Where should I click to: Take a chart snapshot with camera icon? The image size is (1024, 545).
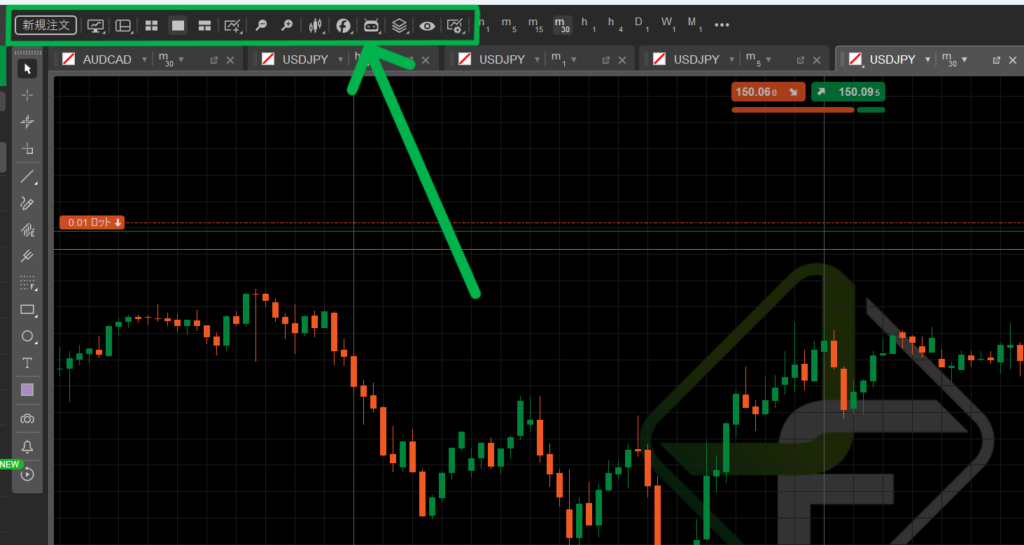point(27,419)
